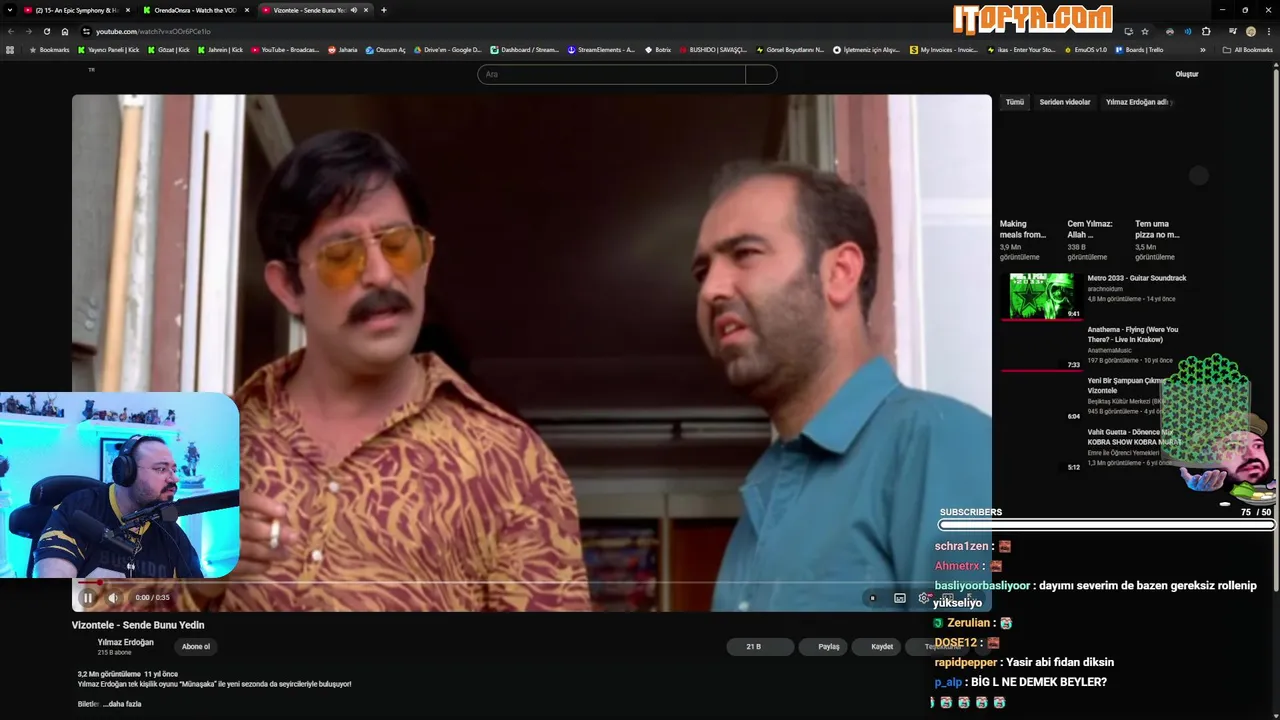Open the Tem uma pizza recommendation
This screenshot has height=720, width=1280.
point(1157,229)
